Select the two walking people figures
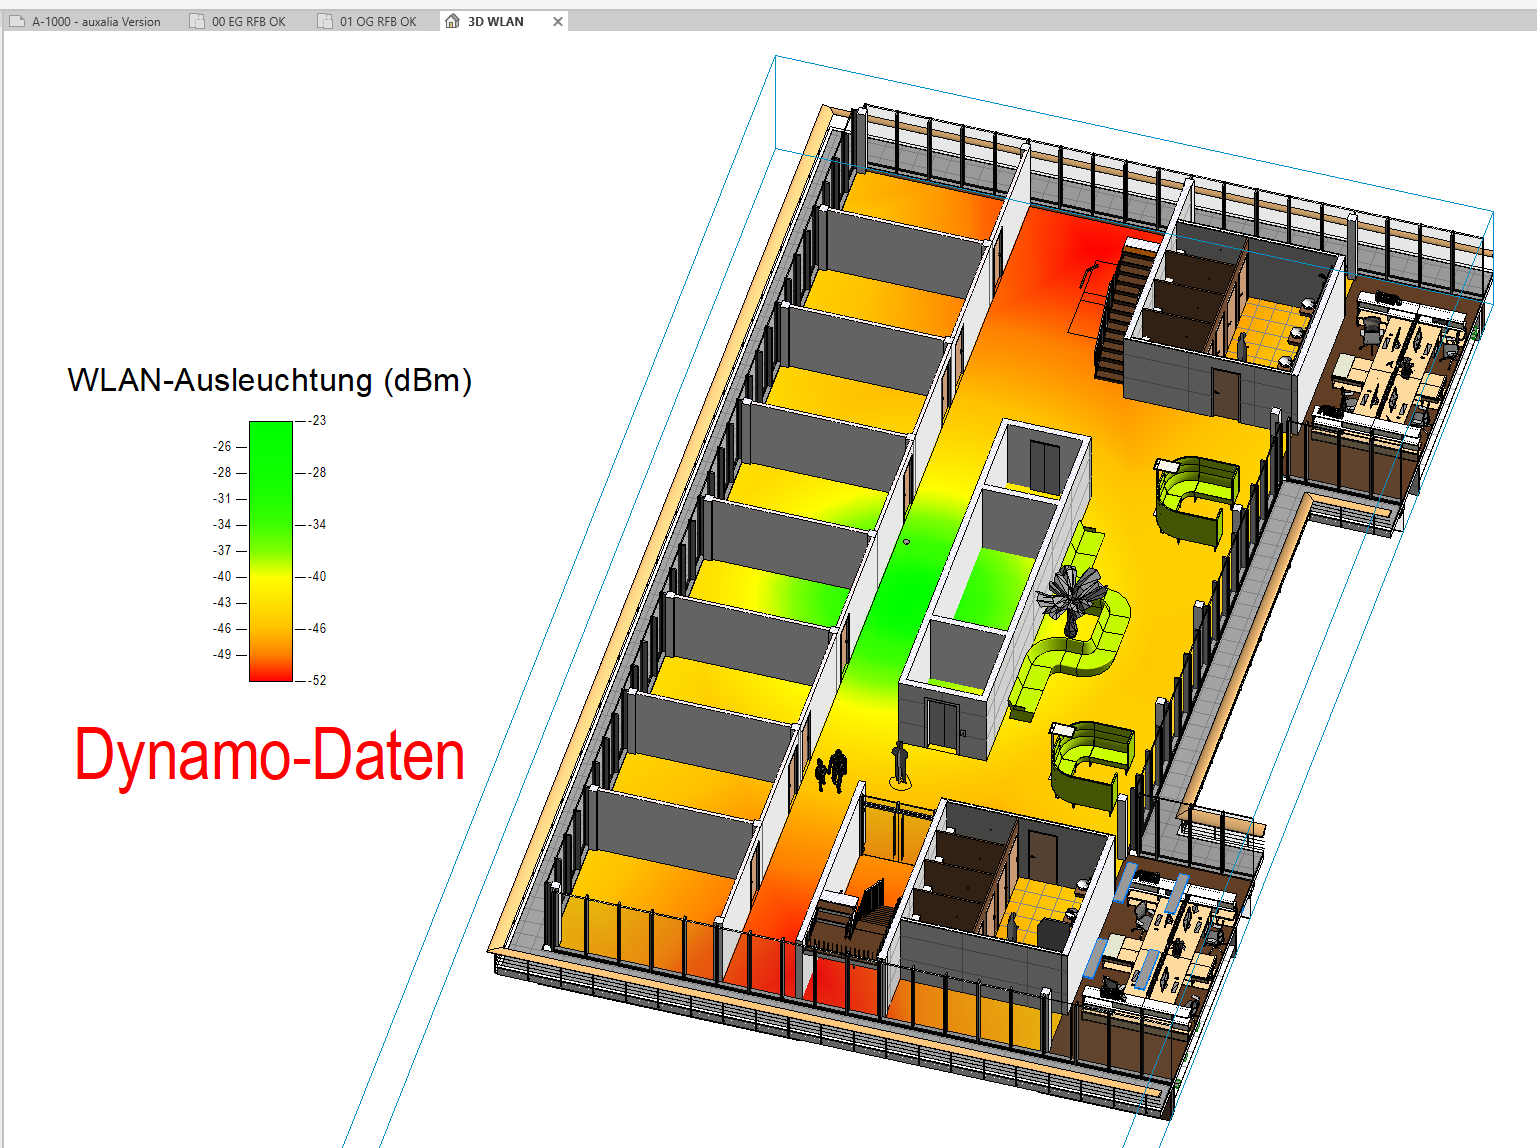Image resolution: width=1537 pixels, height=1148 pixels. (x=832, y=770)
